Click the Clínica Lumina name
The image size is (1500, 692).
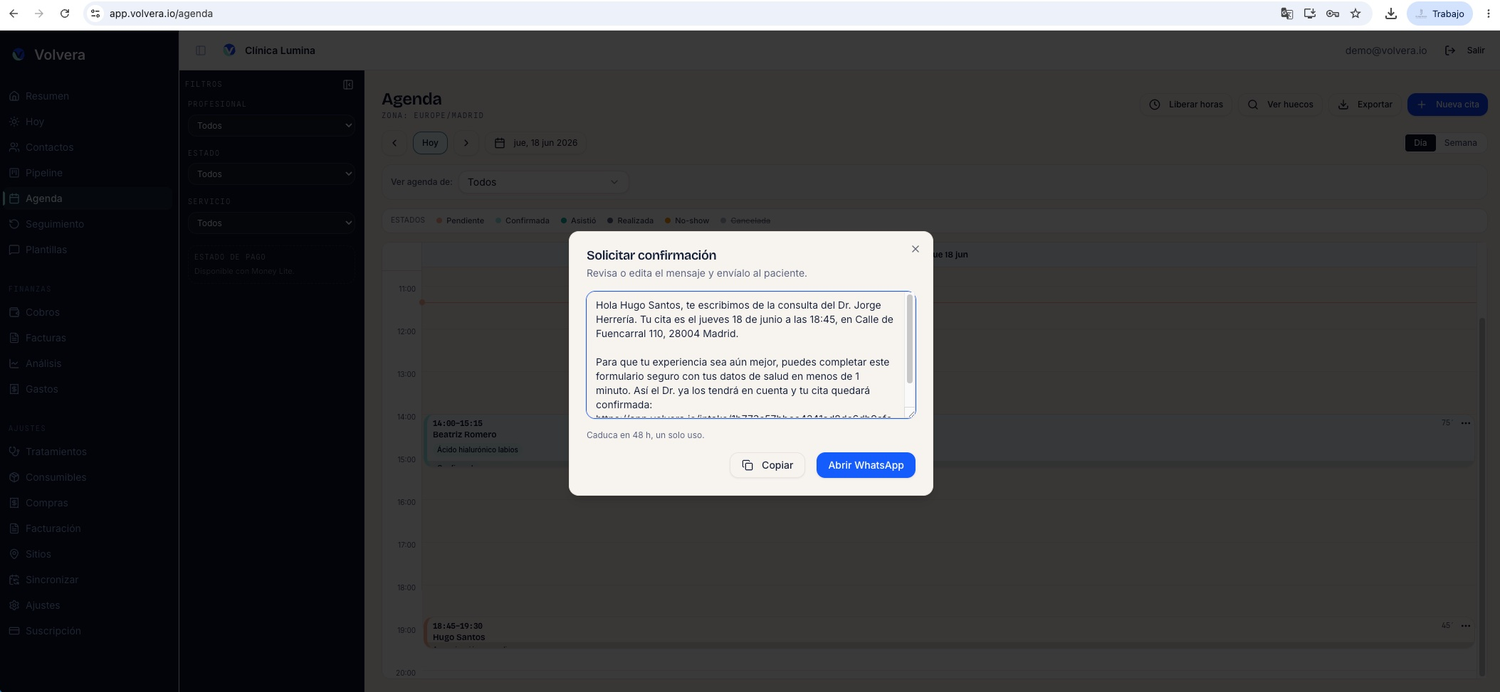point(280,50)
